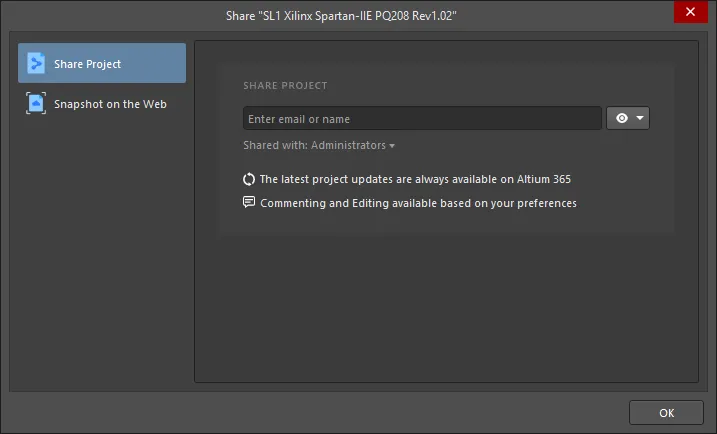Screen dimensions: 717x434
Task: Click the small arrow after Administrators
Action: (x=392, y=146)
